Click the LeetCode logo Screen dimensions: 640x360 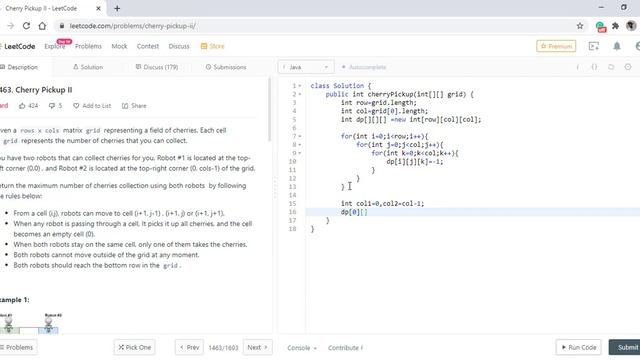coord(18,46)
